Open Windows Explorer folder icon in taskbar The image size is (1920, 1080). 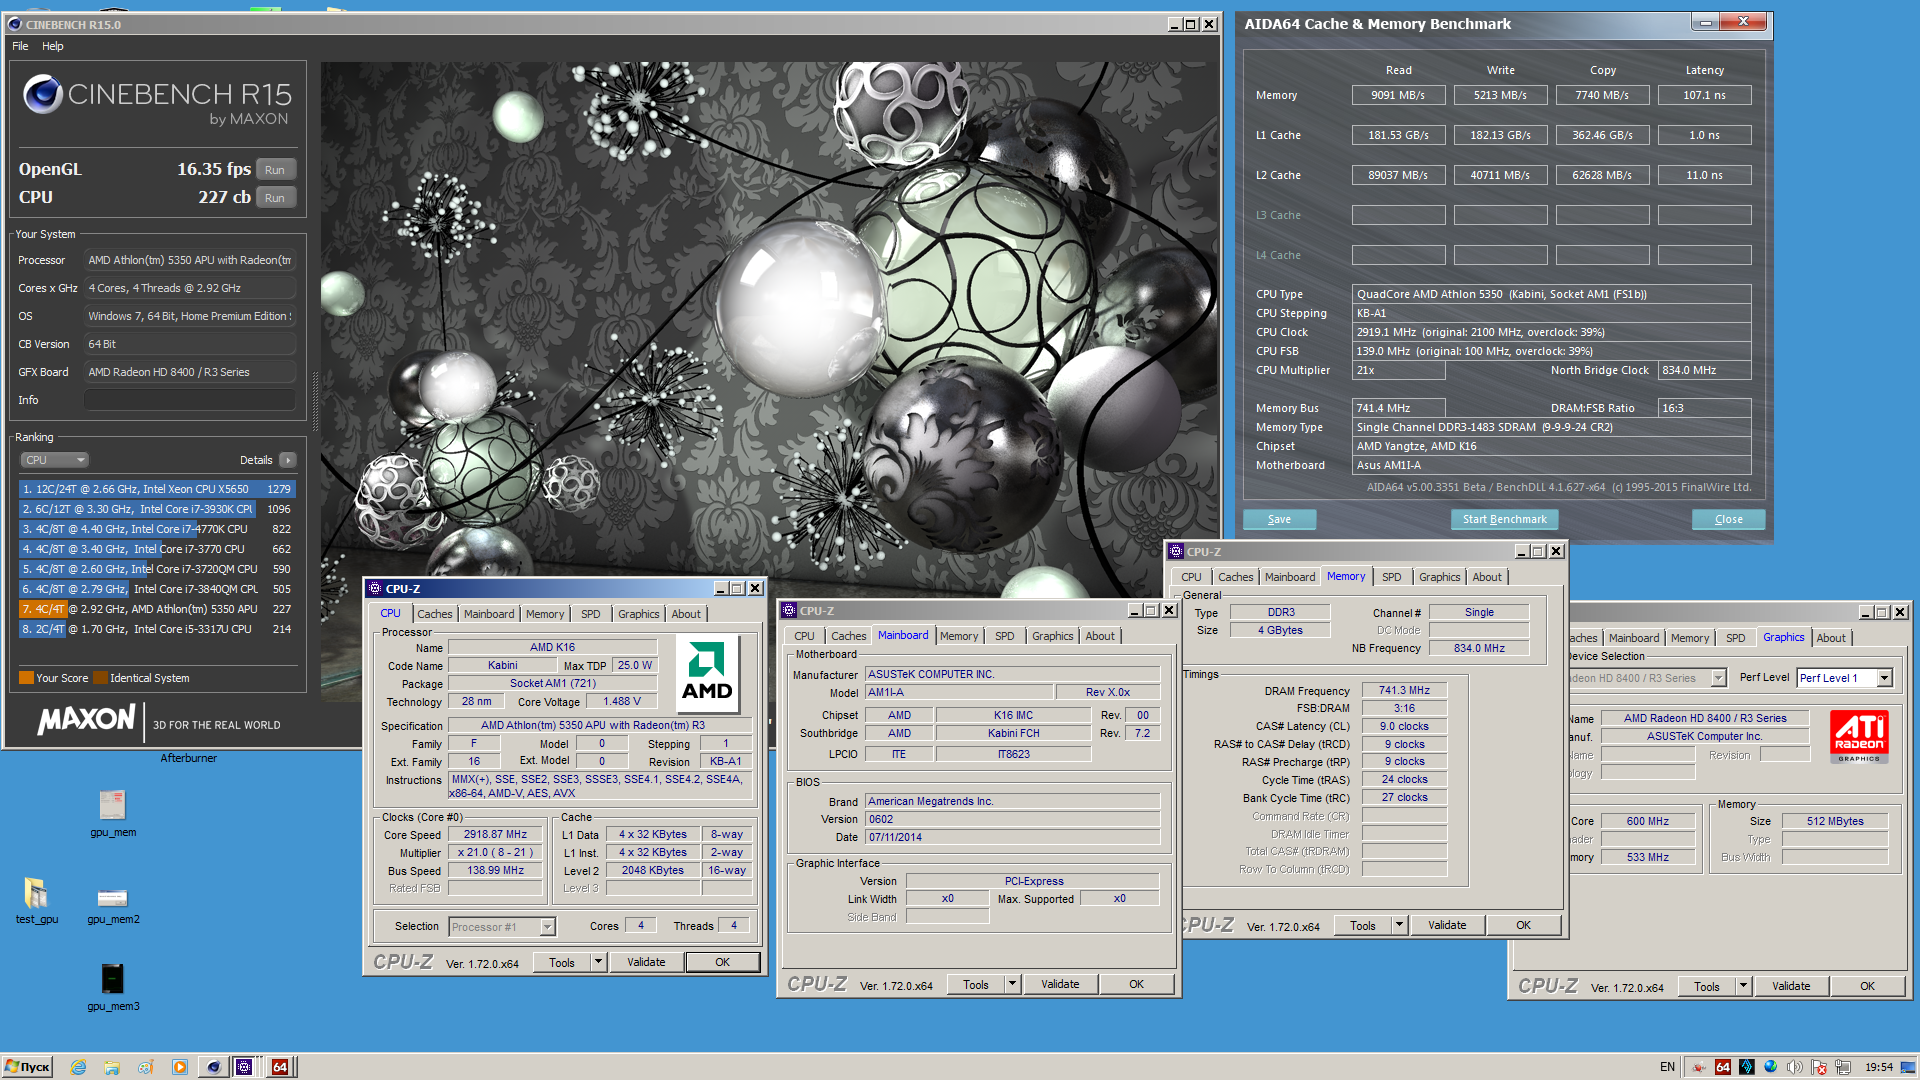point(112,1067)
